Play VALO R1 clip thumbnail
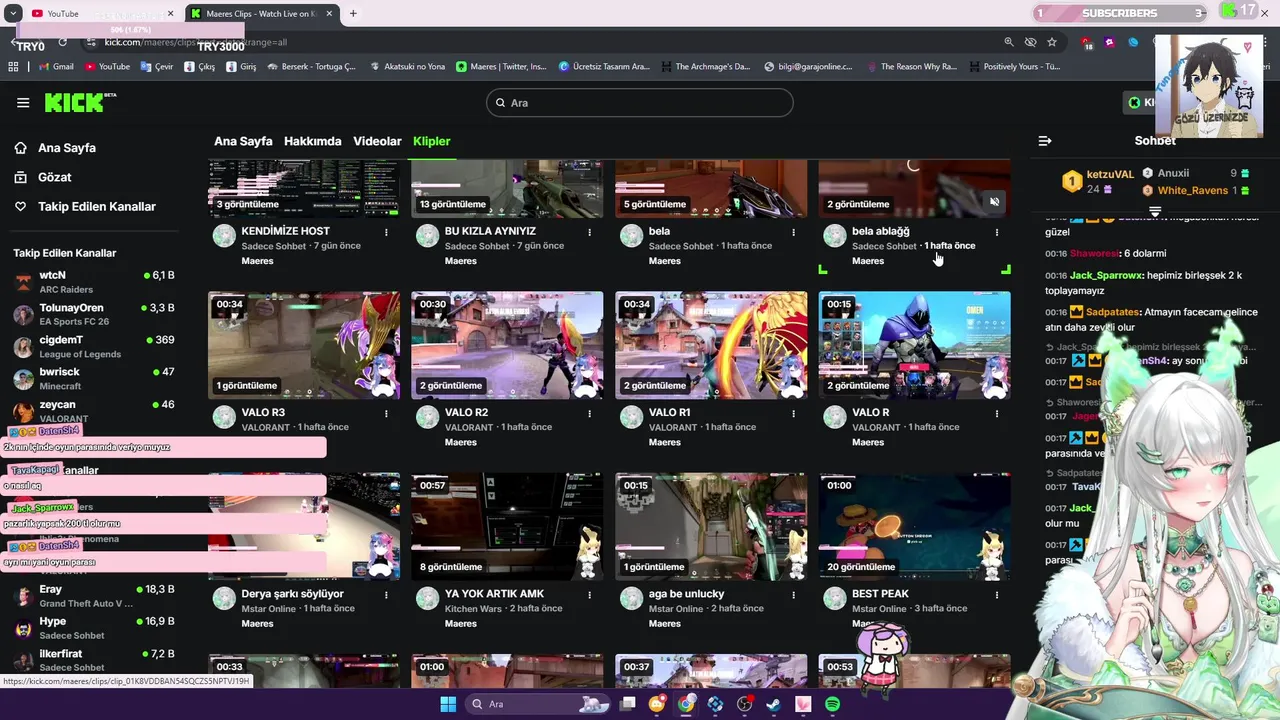1280x720 pixels. [x=711, y=345]
